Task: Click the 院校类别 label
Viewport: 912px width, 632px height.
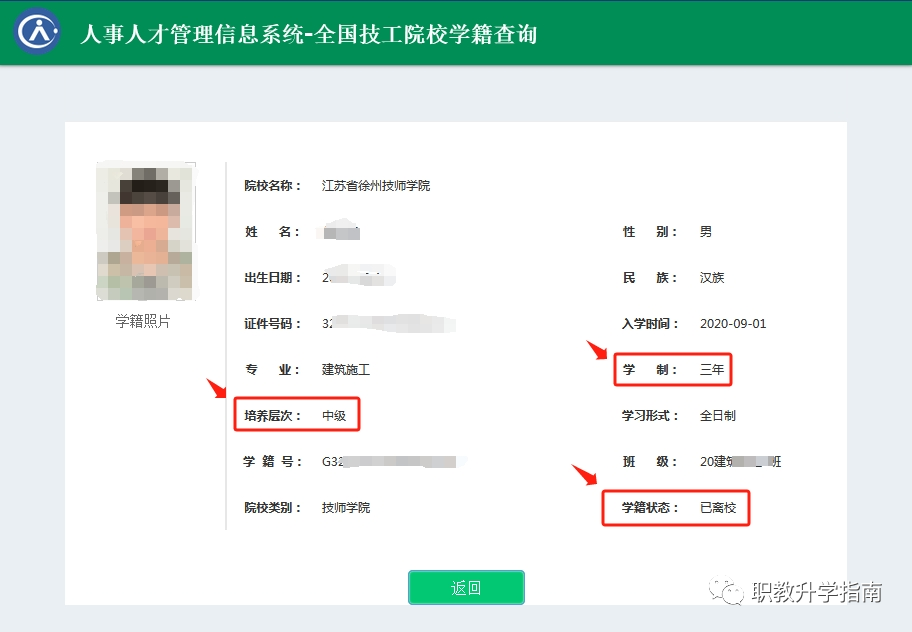Action: [272, 508]
